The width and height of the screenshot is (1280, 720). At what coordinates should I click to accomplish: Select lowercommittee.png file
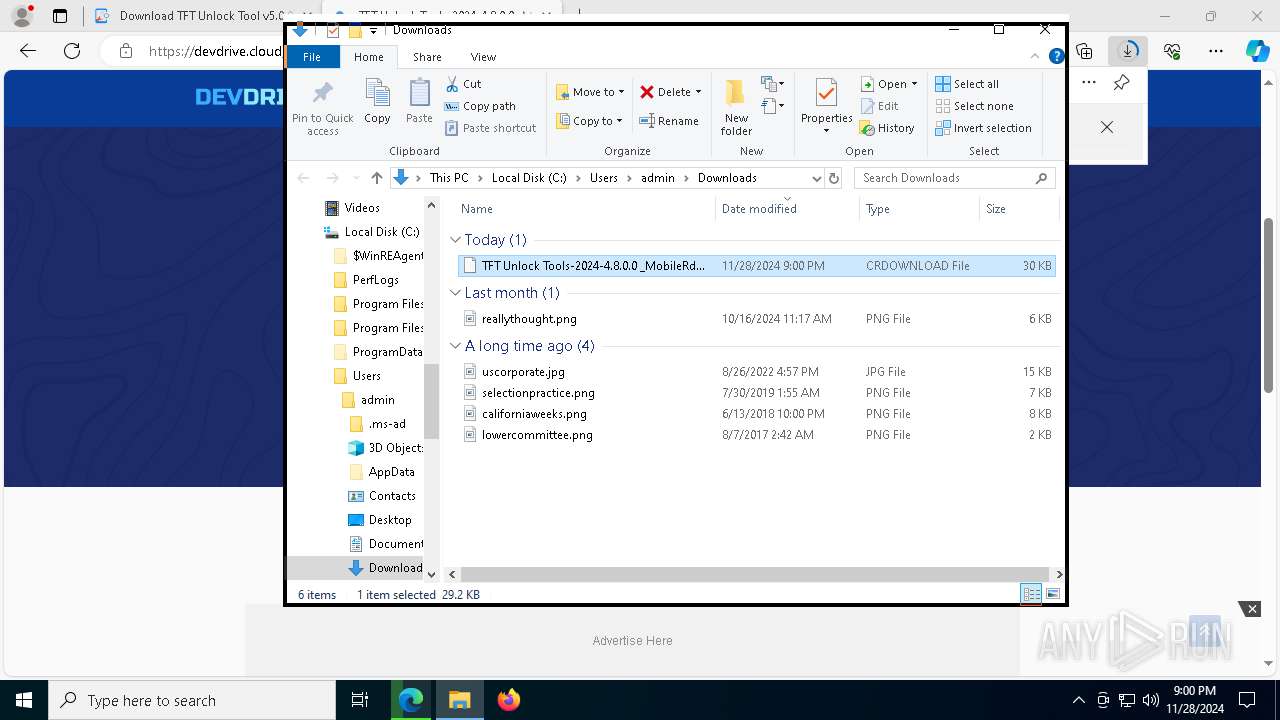pos(756,435)
